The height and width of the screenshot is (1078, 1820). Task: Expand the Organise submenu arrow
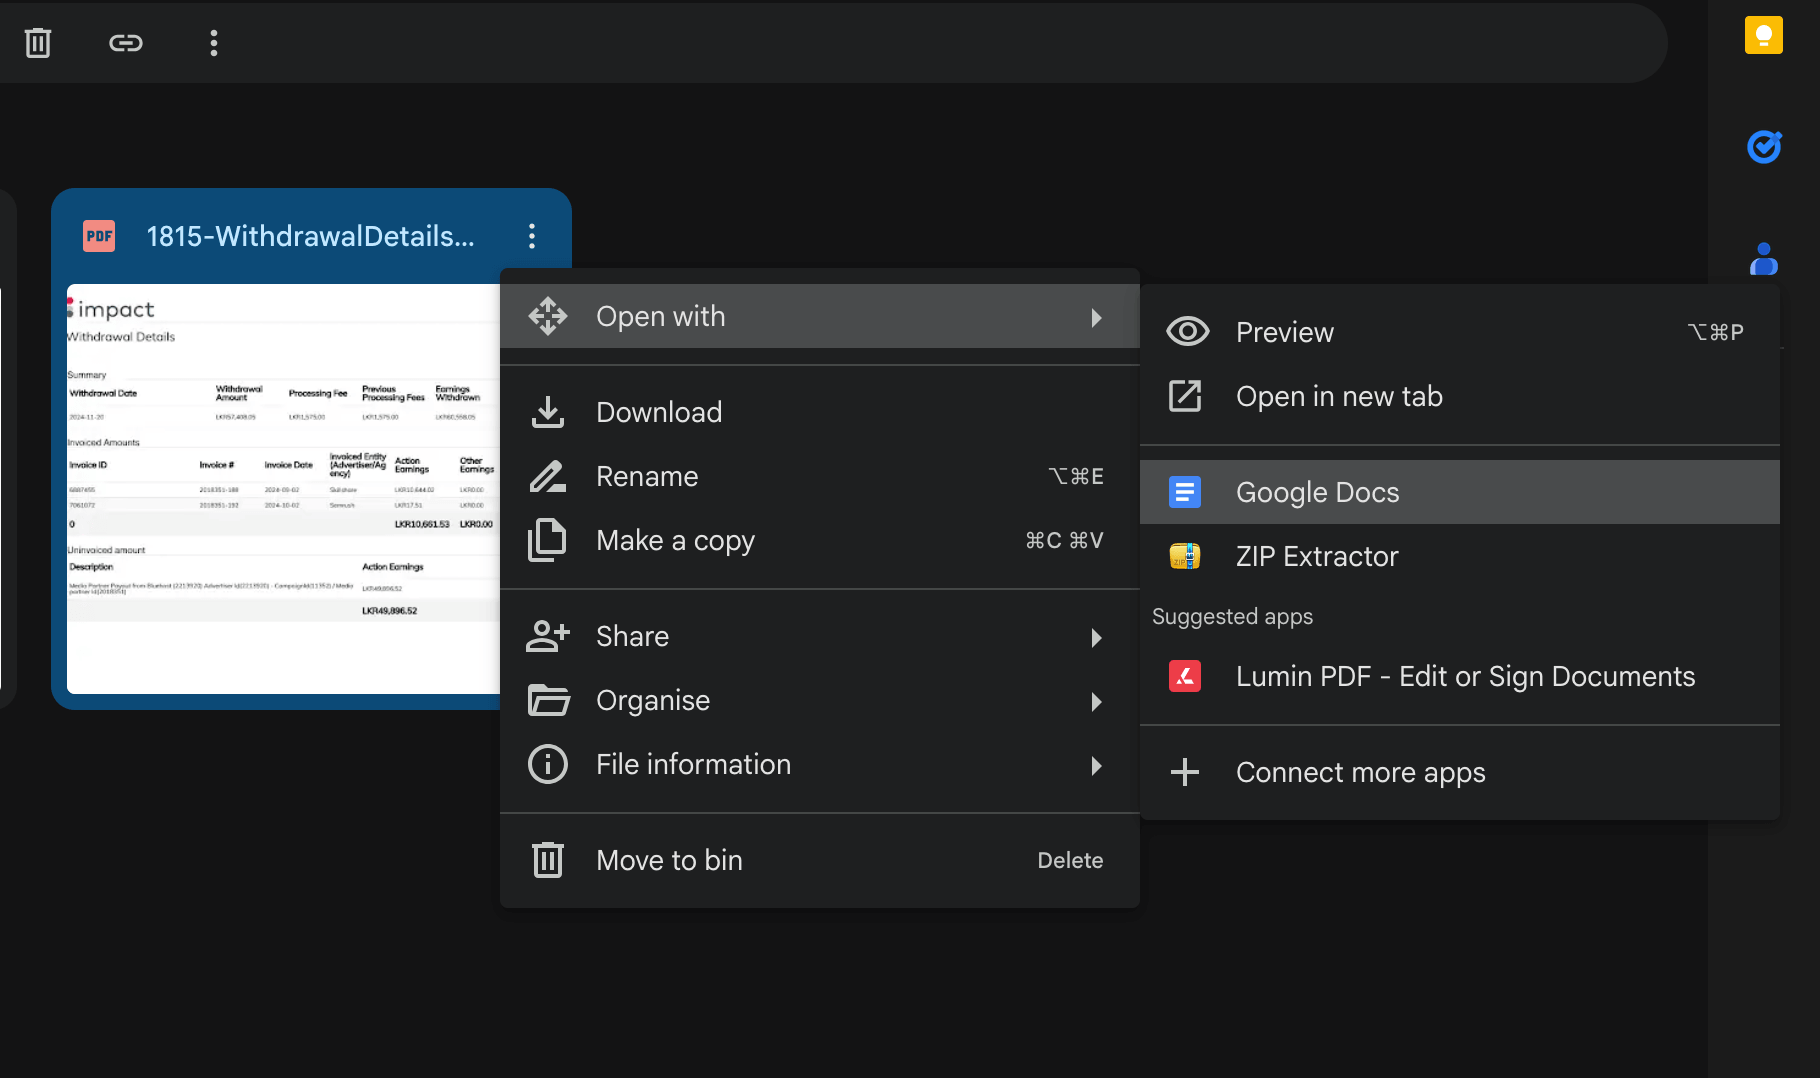1097,702
